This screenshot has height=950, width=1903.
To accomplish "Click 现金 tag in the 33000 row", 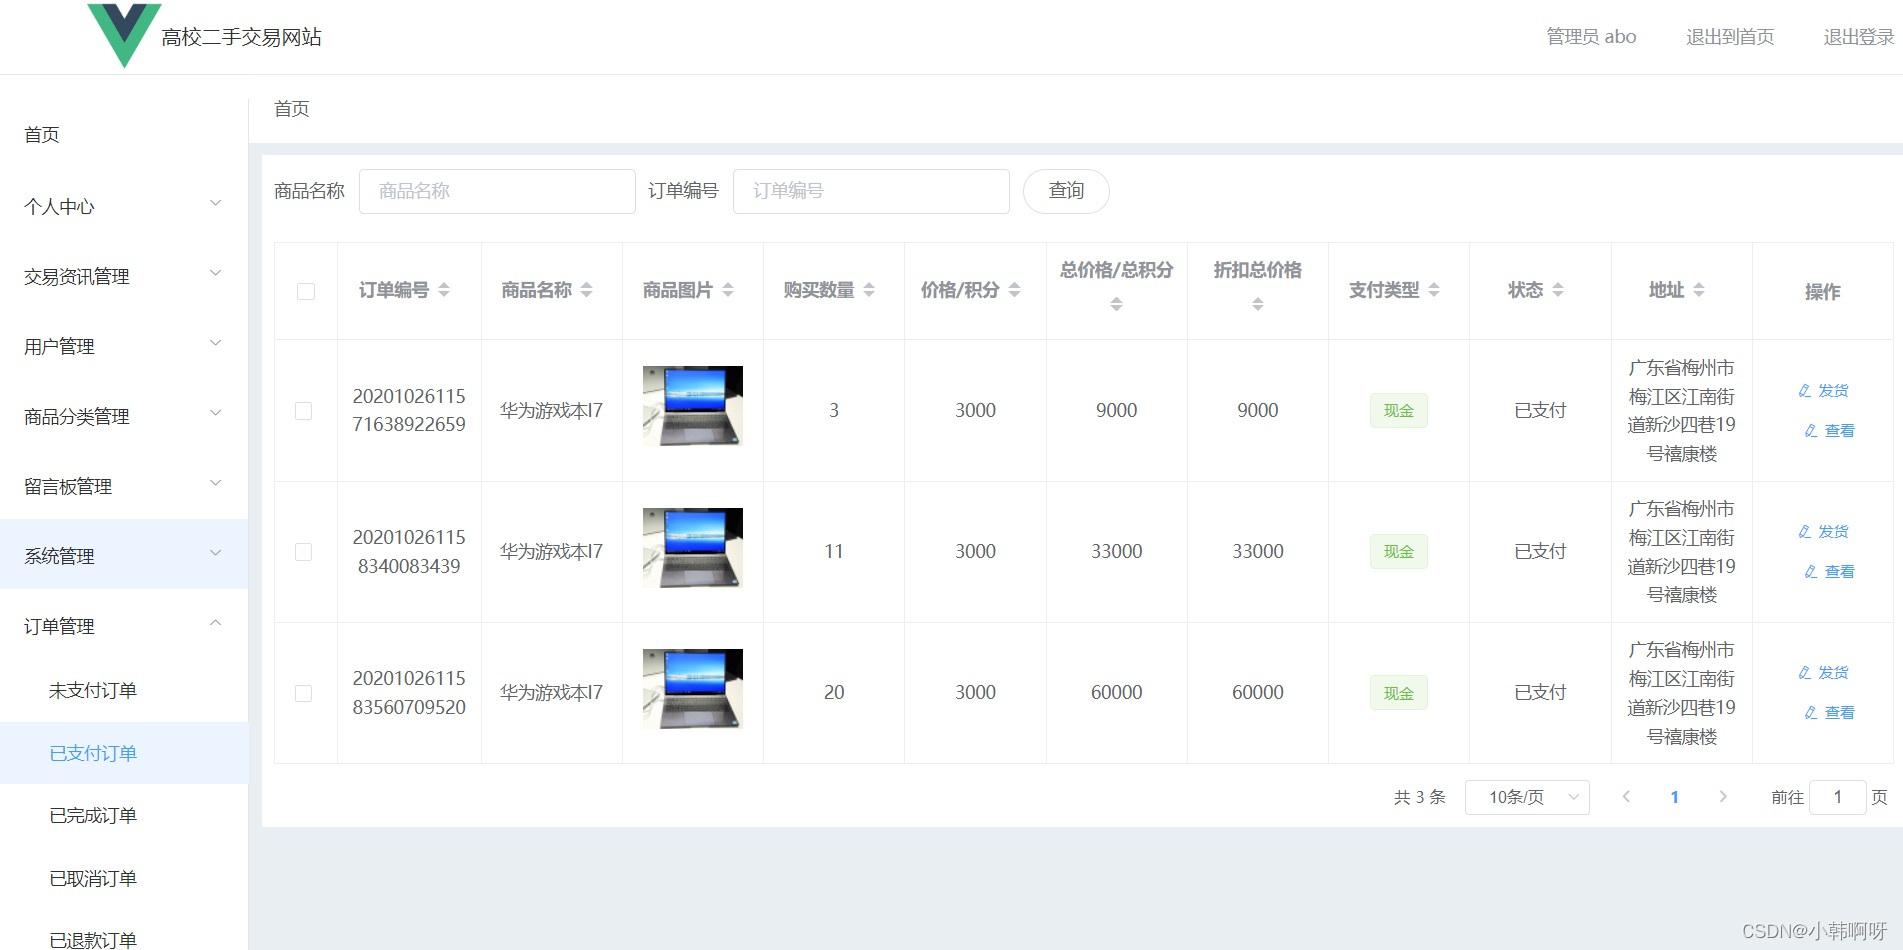I will 1398,552.
